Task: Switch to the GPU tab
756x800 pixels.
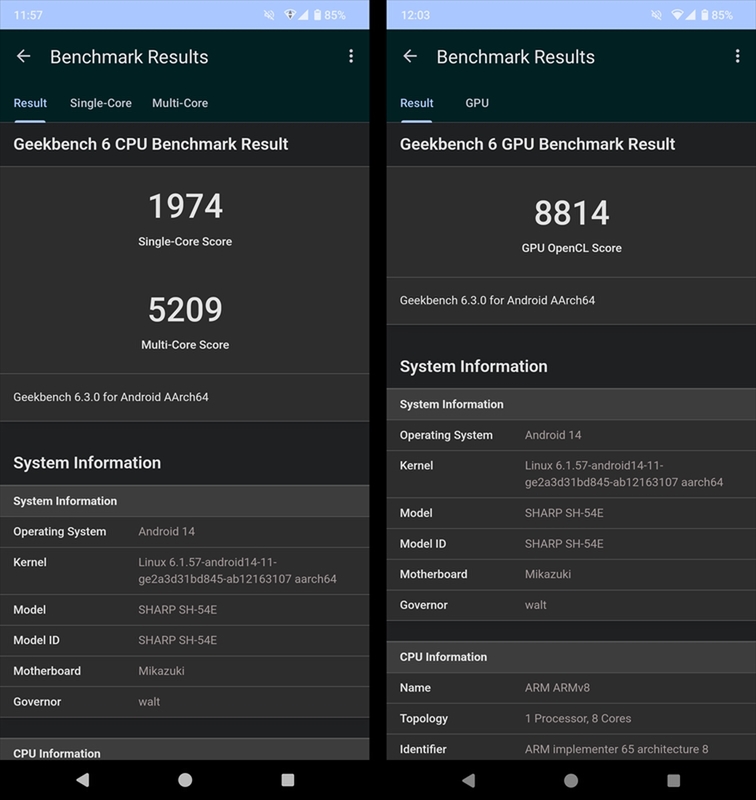Action: point(477,103)
